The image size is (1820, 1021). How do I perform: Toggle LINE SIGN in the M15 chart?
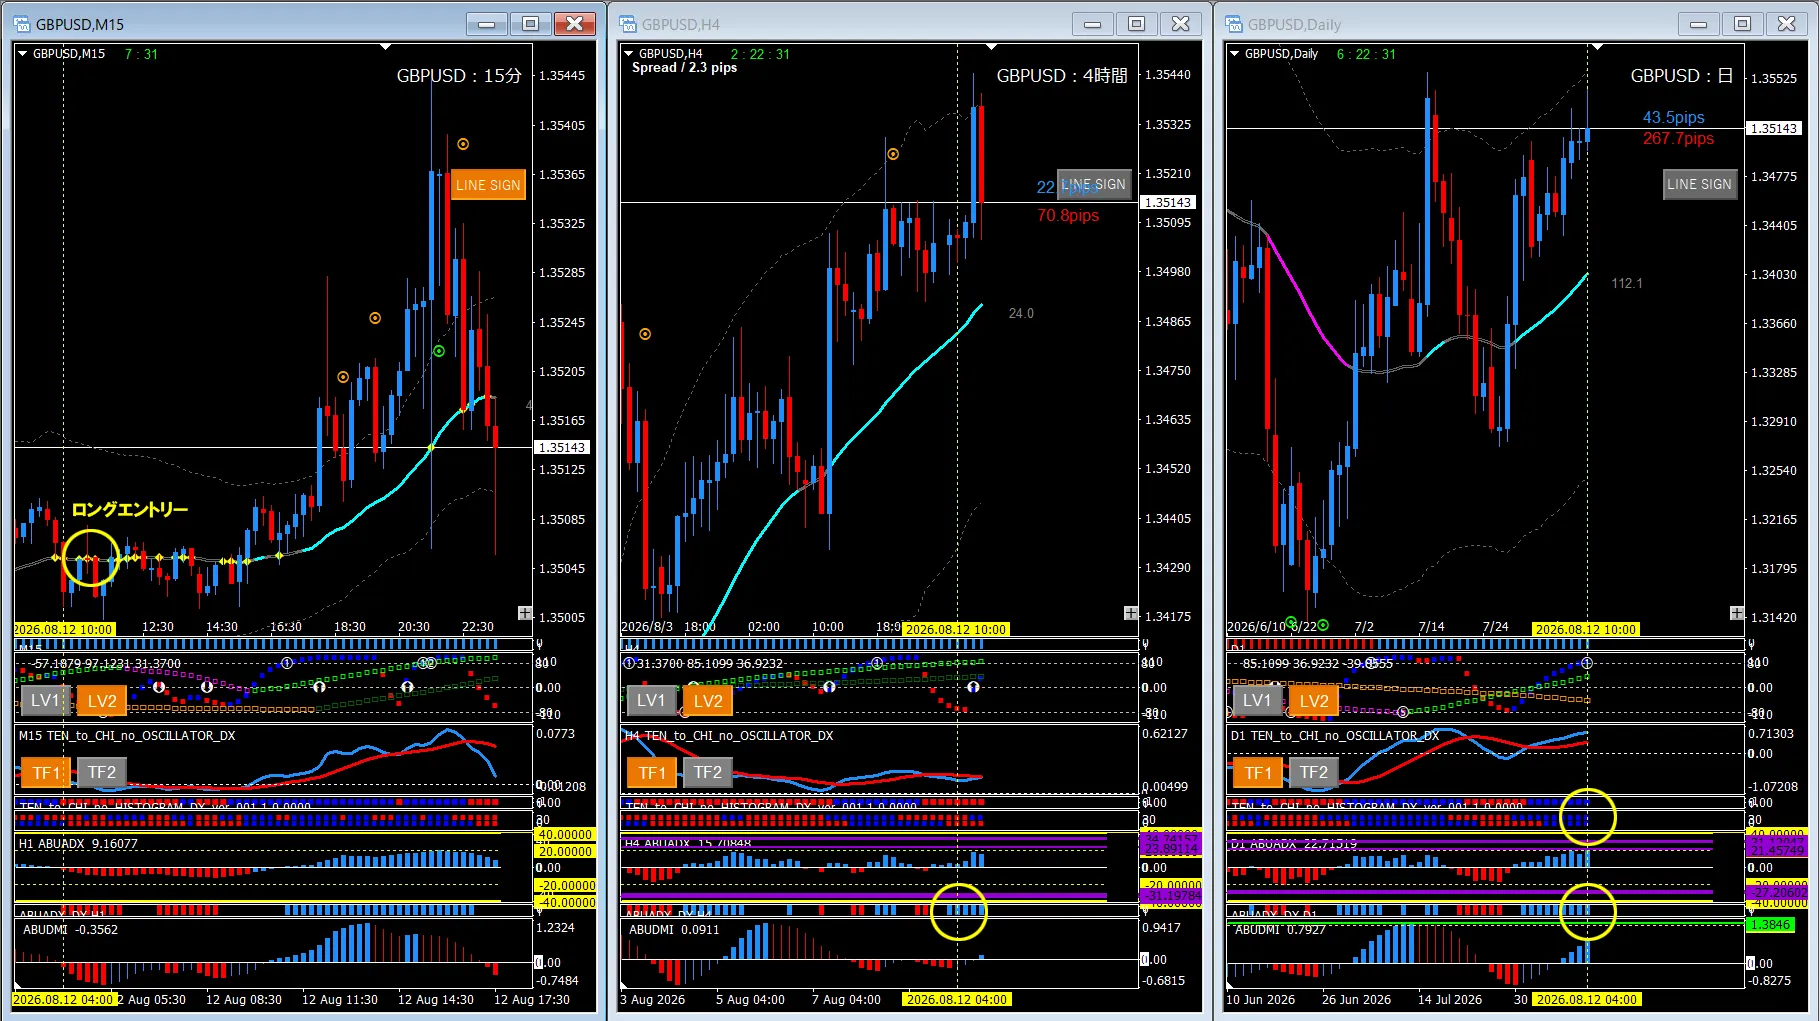pos(488,185)
